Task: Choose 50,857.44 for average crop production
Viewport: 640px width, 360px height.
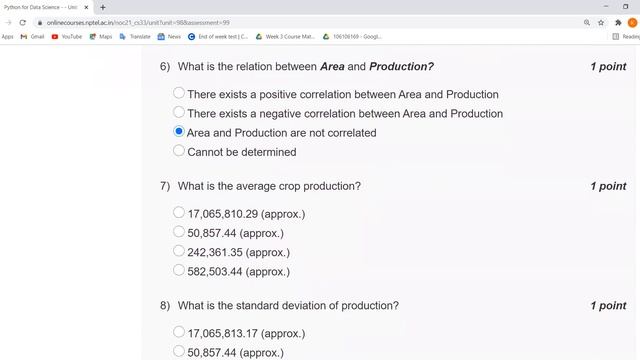Action: pos(179,232)
